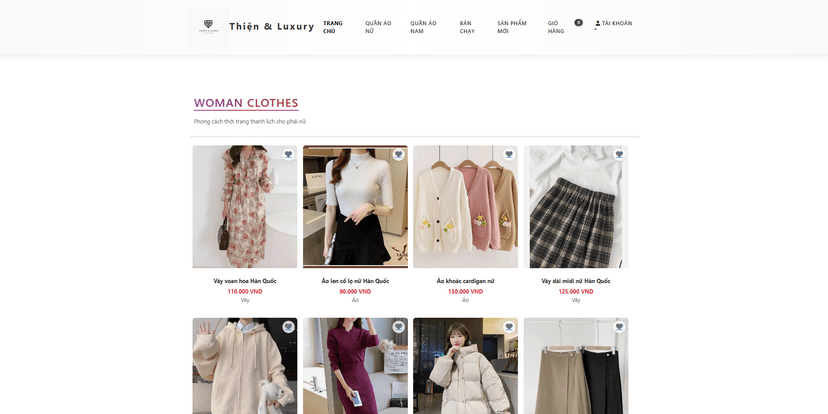
Task: Click Áo label under cardigan price
Action: (x=465, y=300)
